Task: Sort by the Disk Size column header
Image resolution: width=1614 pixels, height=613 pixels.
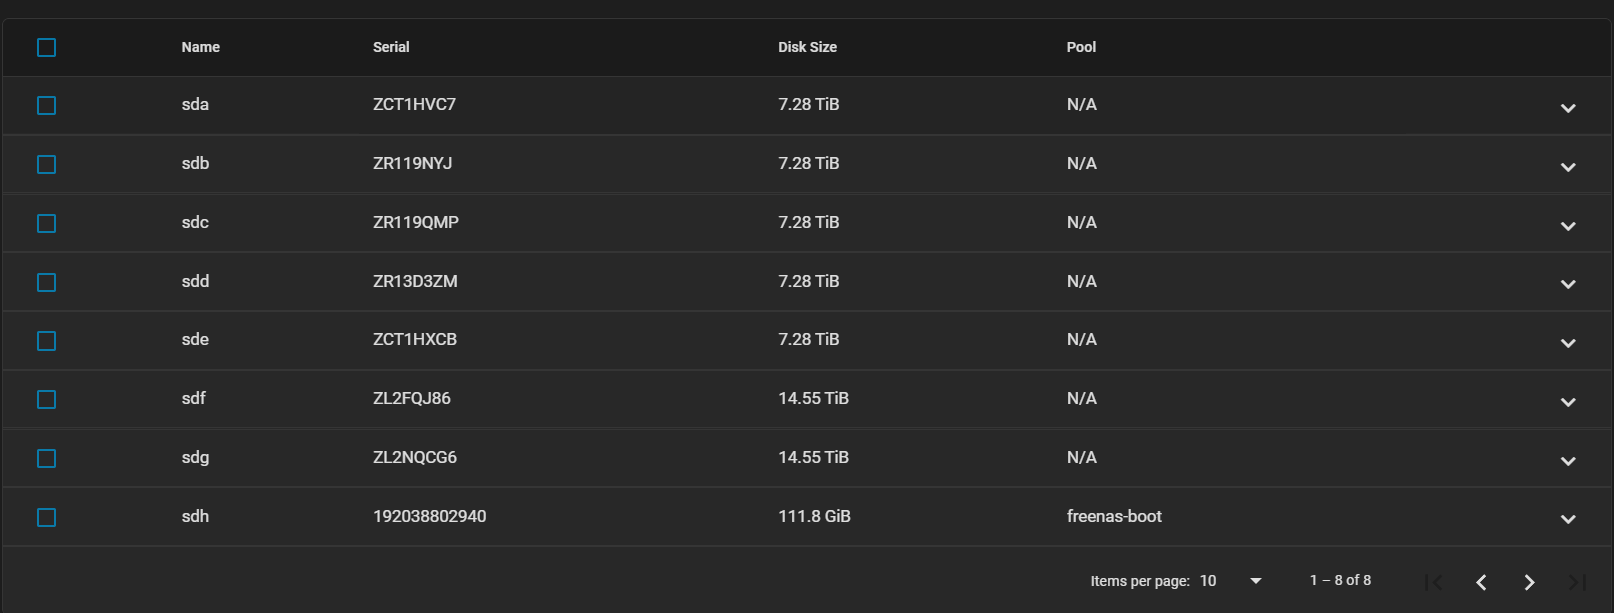Action: [807, 47]
